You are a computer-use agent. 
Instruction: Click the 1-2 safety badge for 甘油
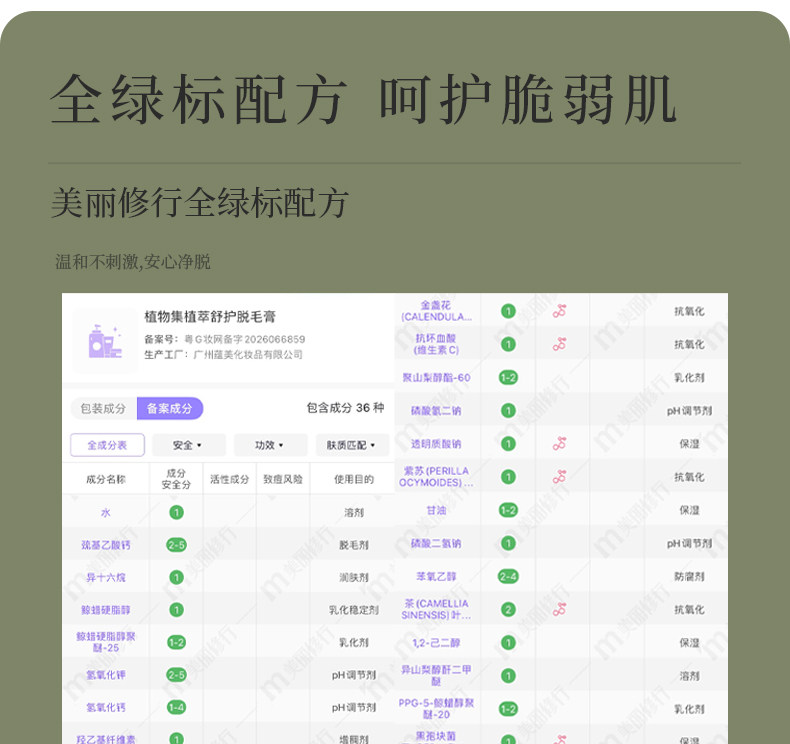pyautogui.click(x=508, y=510)
